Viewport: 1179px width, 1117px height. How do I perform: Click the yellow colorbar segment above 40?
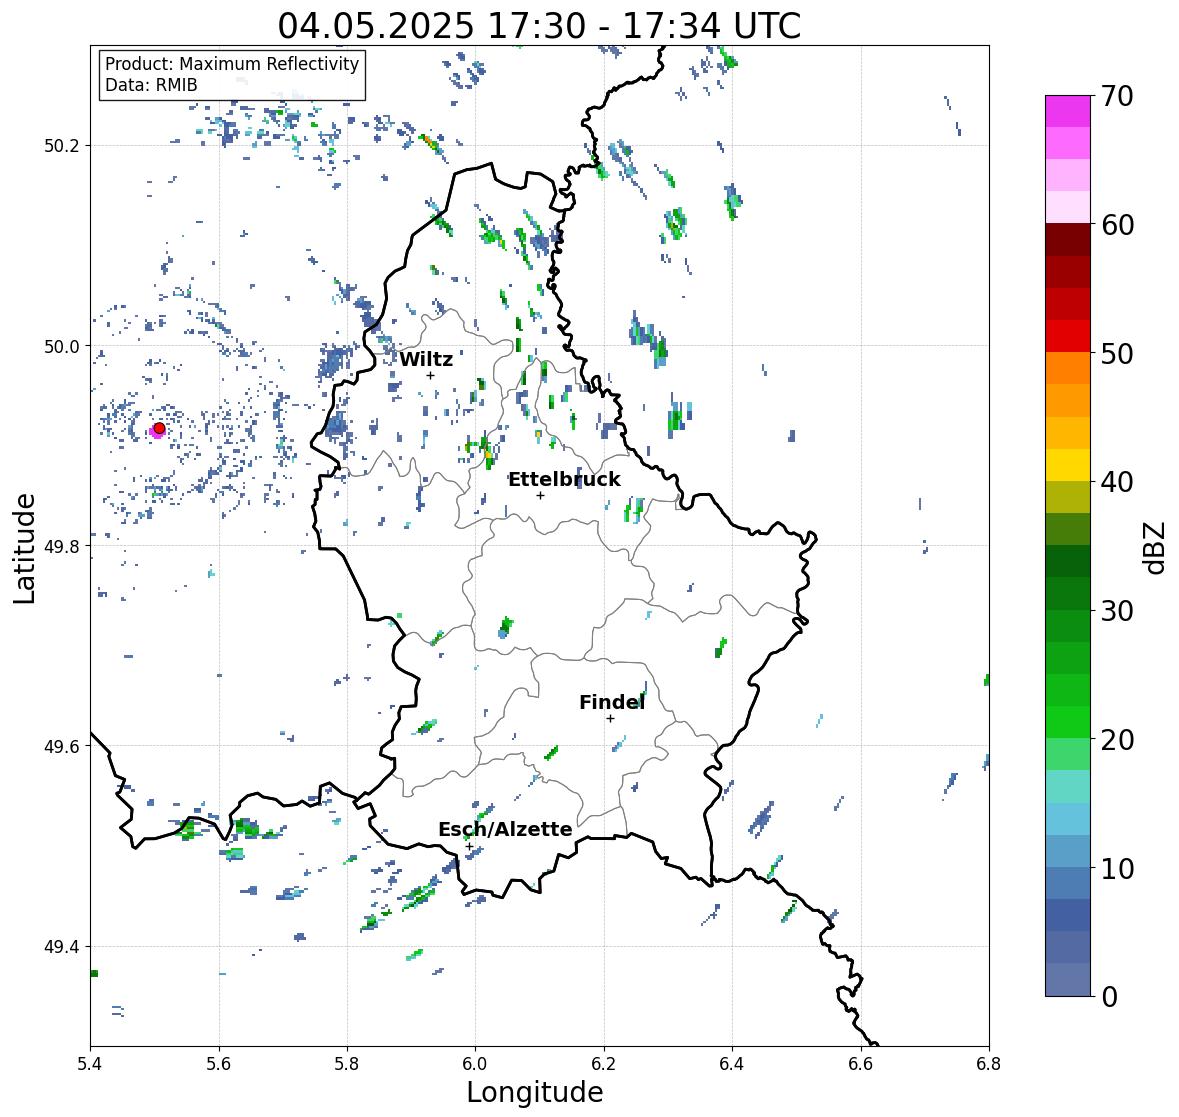point(1068,465)
